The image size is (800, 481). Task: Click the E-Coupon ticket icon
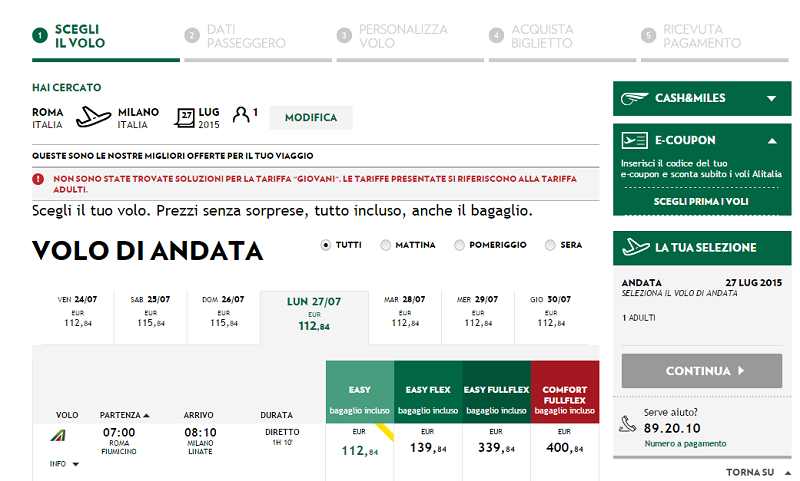(634, 140)
